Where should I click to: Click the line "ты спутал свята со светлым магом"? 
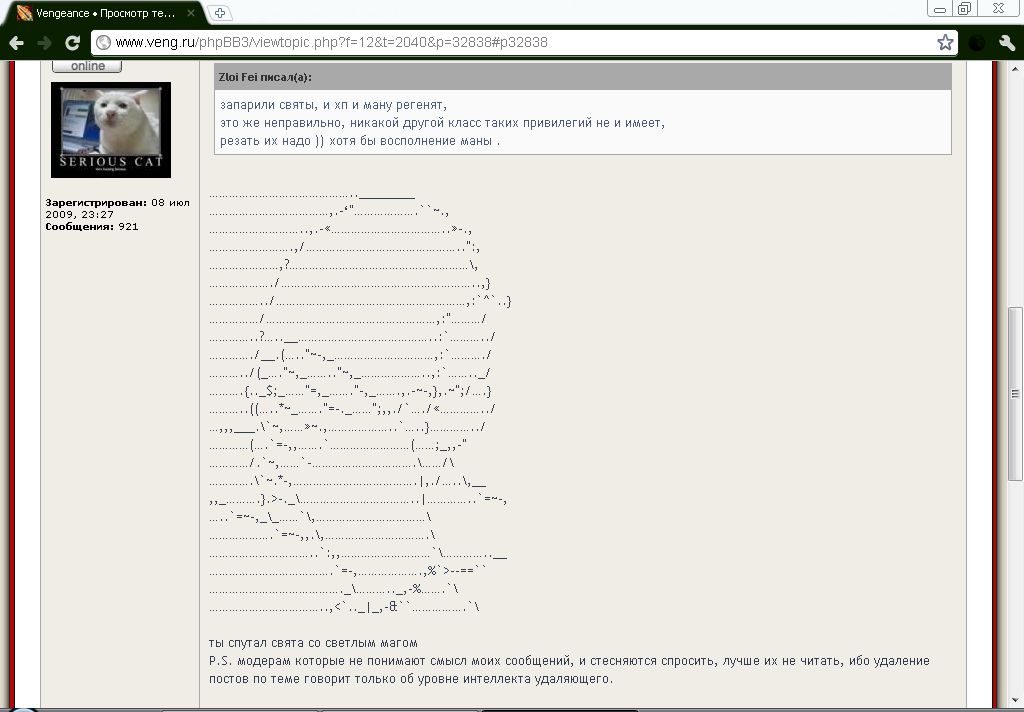point(313,643)
